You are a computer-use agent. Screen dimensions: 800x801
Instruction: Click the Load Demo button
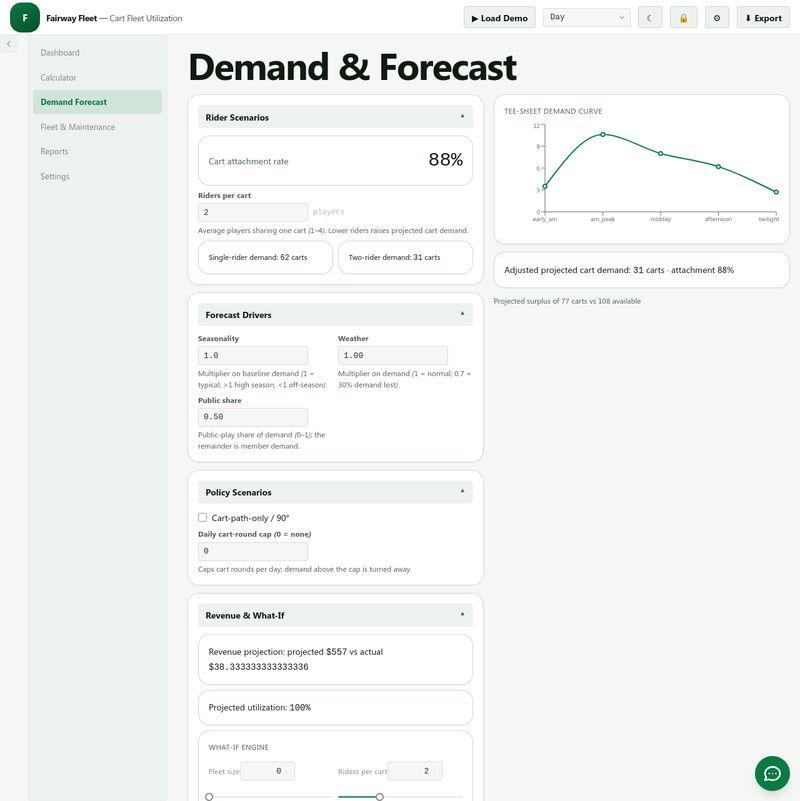(499, 18)
